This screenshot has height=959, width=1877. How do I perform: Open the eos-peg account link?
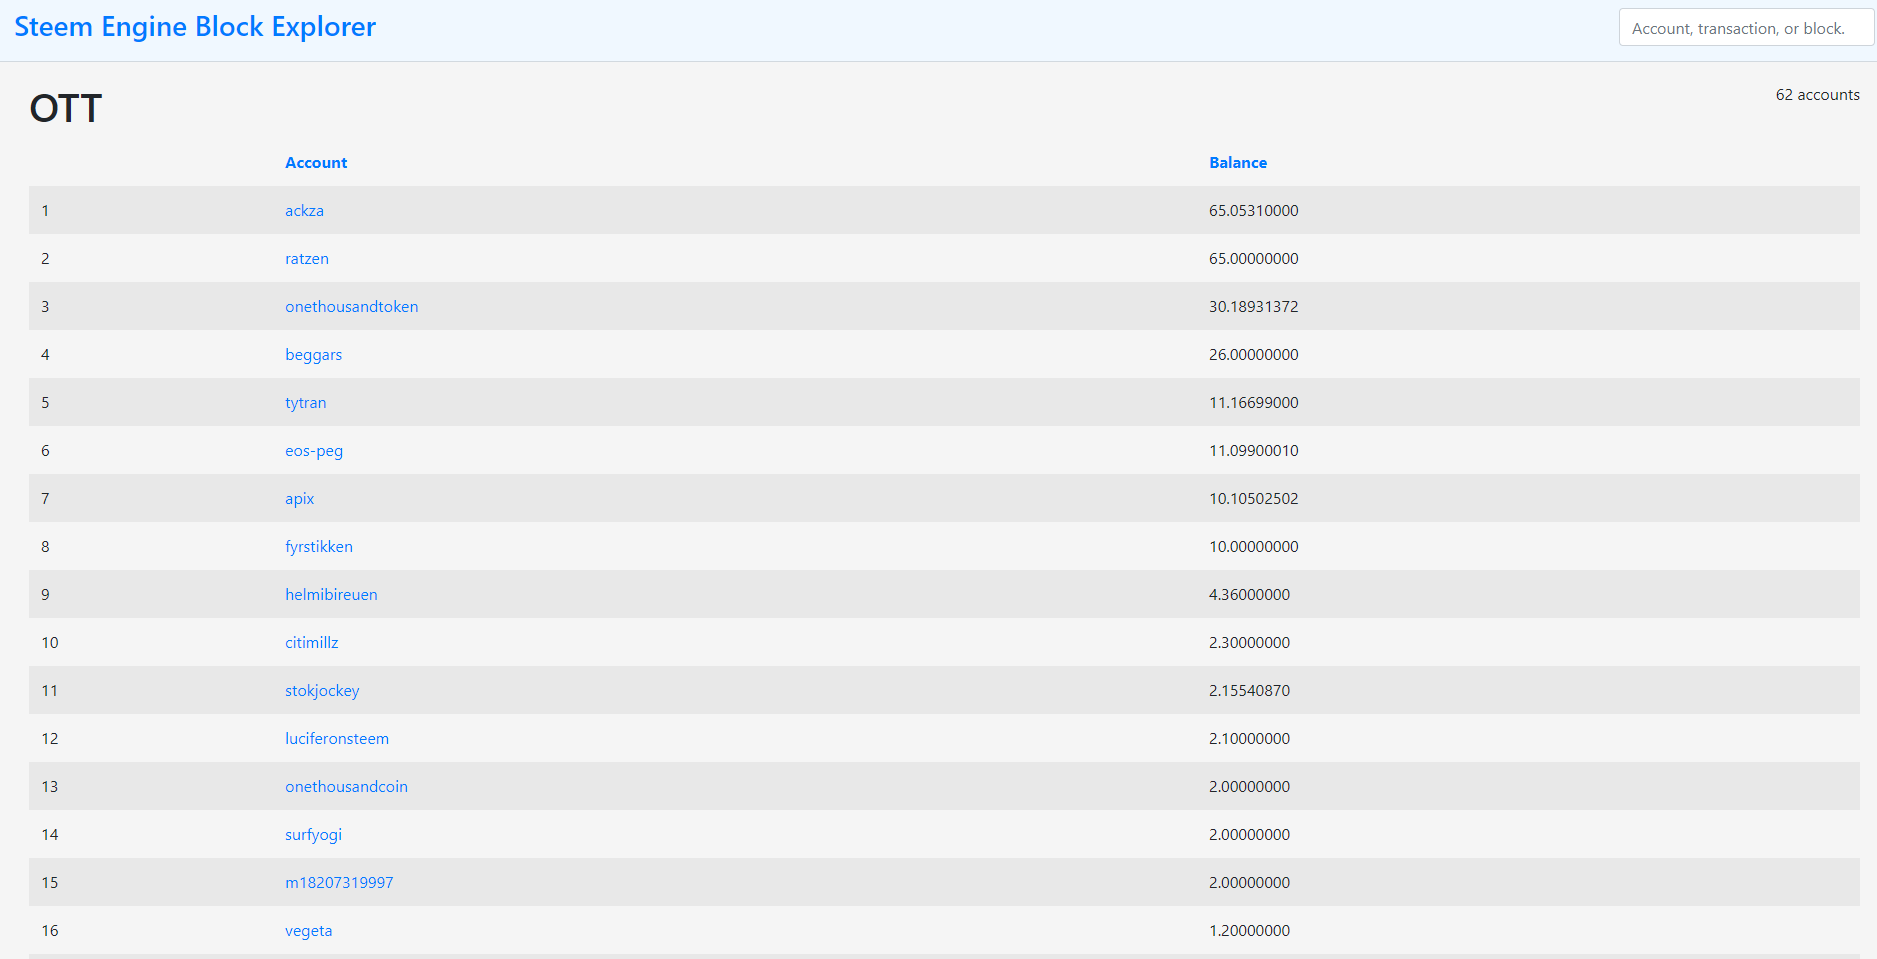[314, 450]
